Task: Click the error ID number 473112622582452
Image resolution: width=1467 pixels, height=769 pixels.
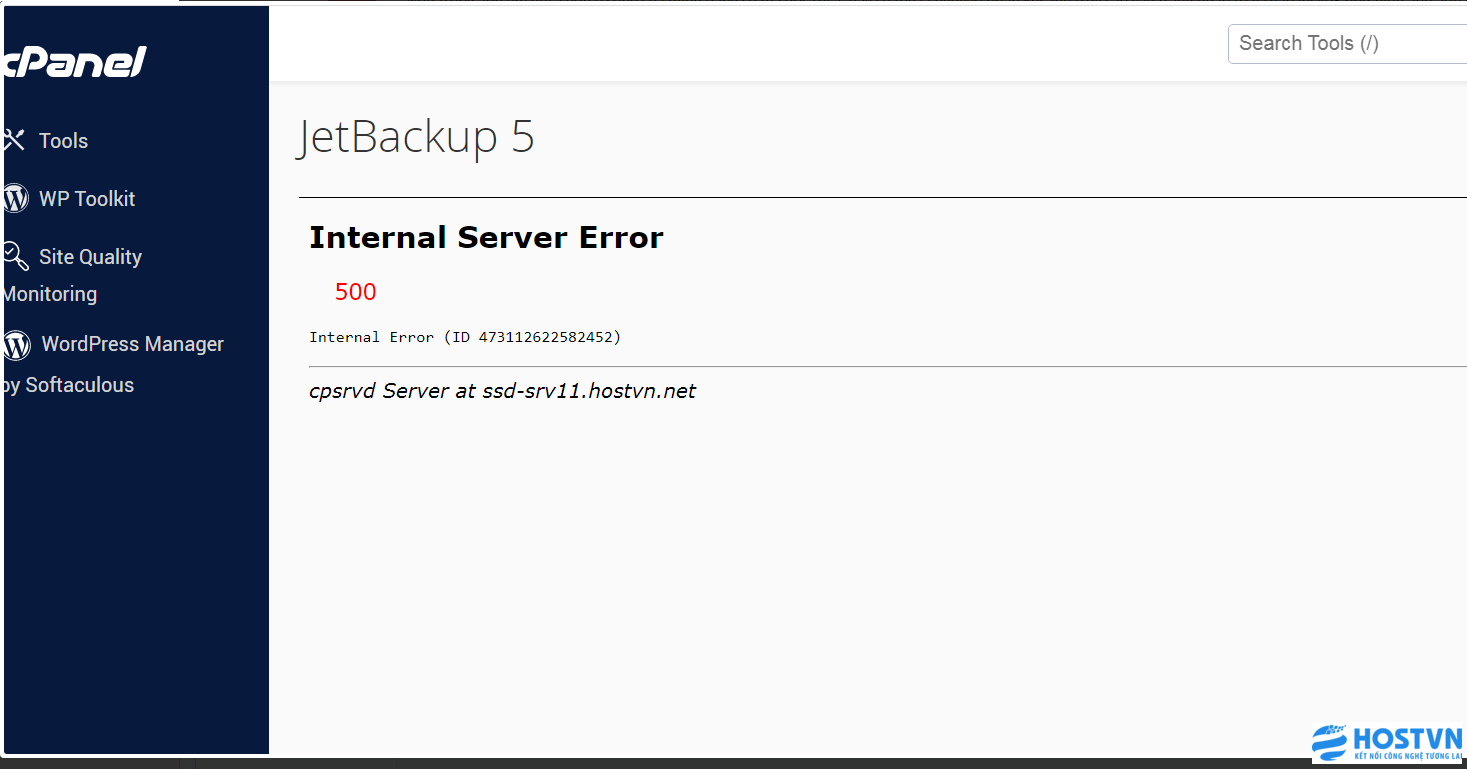Action: tap(546, 337)
